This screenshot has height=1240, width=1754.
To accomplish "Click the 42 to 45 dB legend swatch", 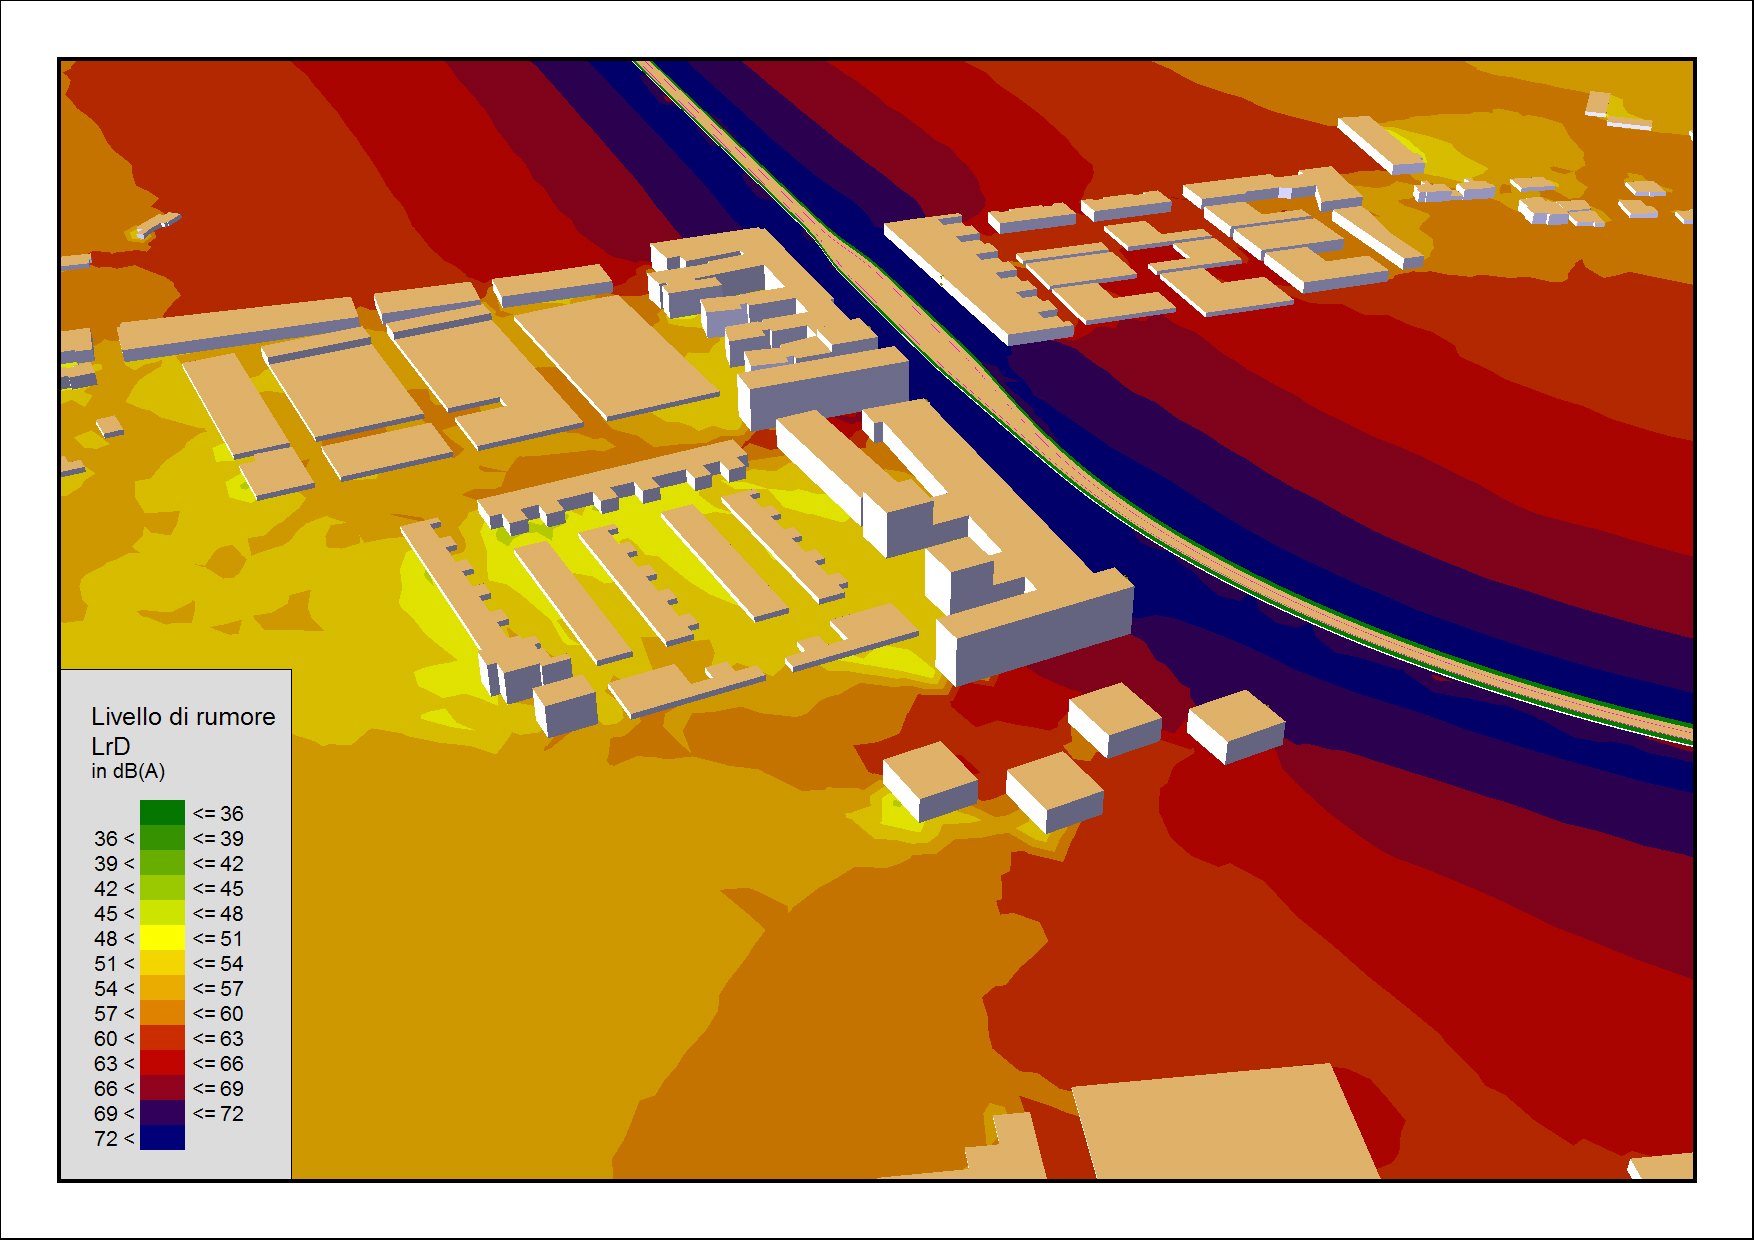I will (162, 887).
